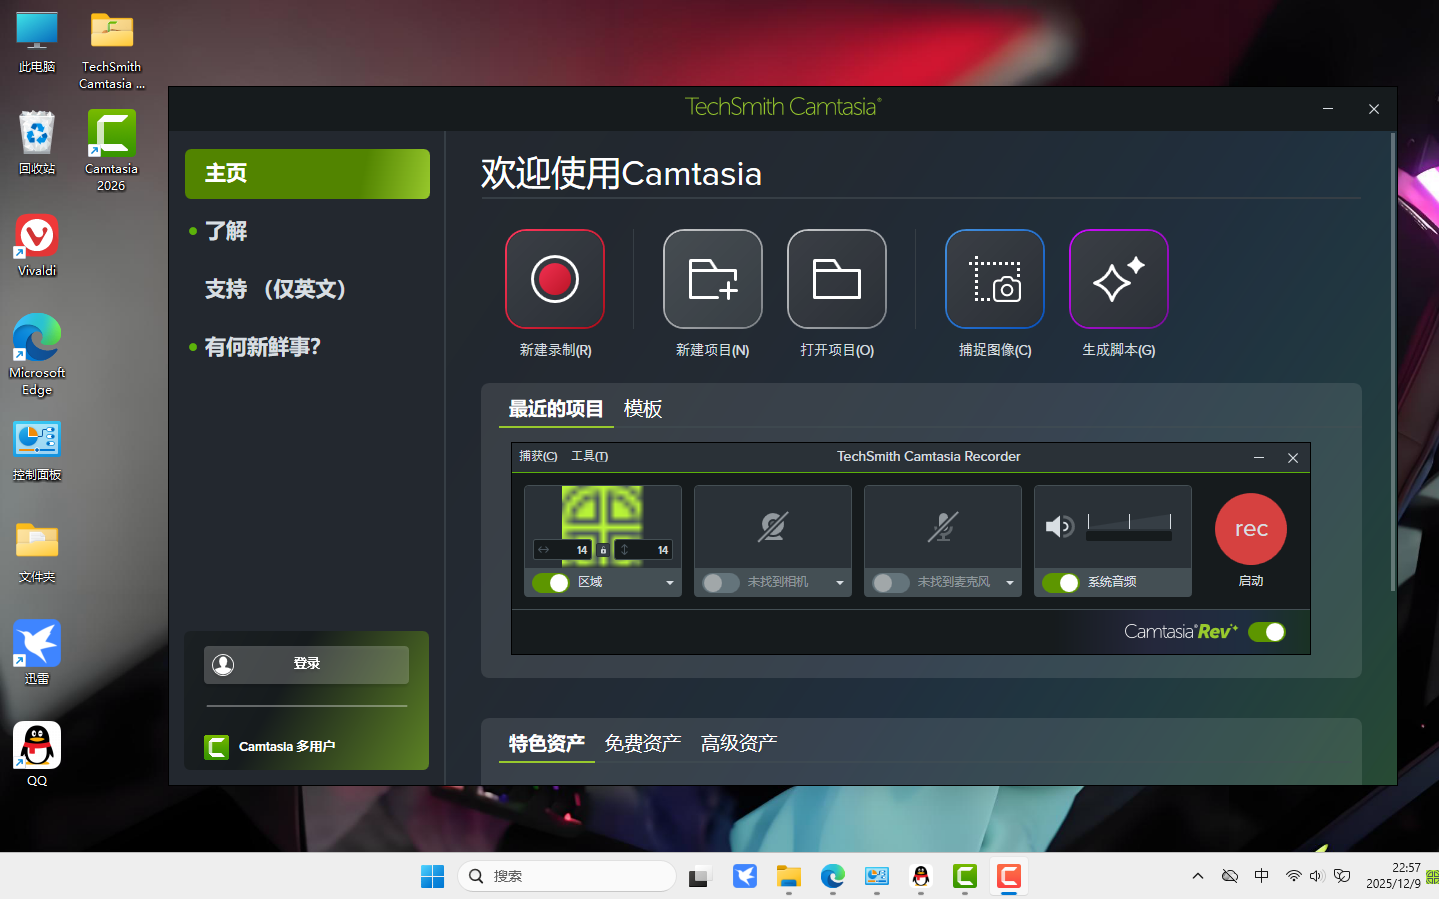Click the red rec button in Recorder
The image size is (1439, 899).
point(1251,529)
